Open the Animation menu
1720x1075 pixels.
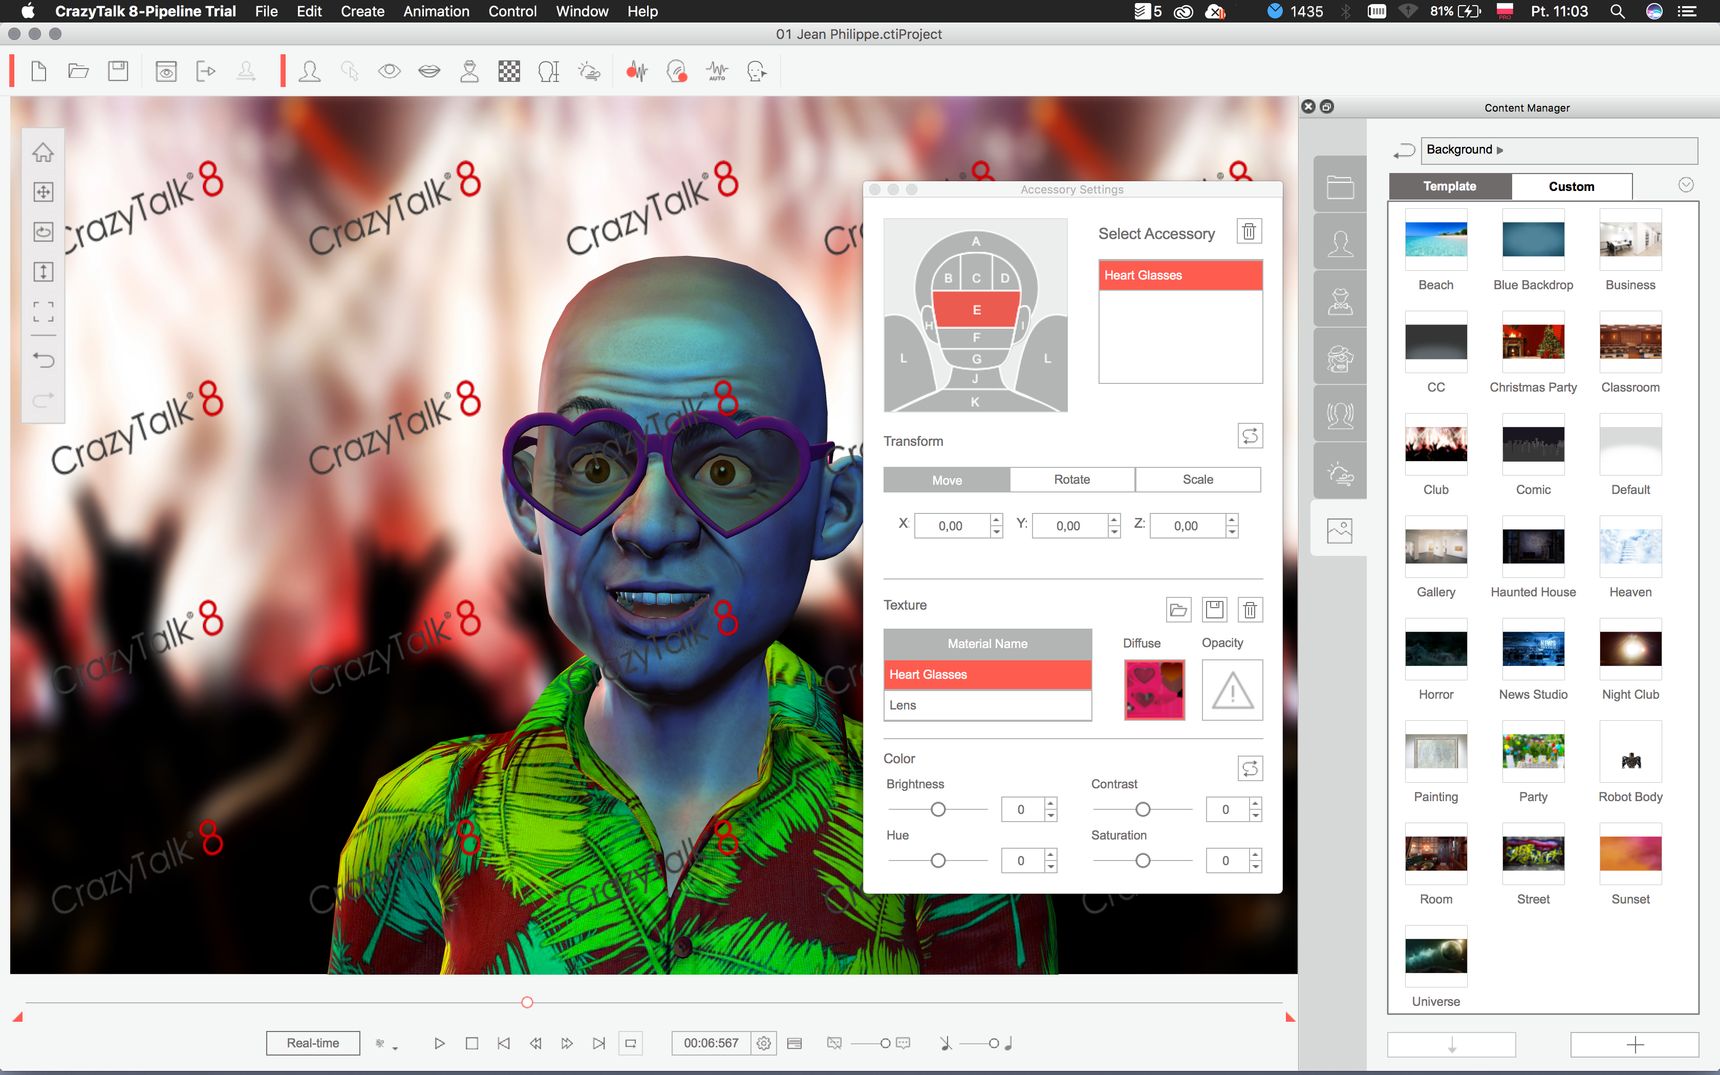tap(436, 11)
